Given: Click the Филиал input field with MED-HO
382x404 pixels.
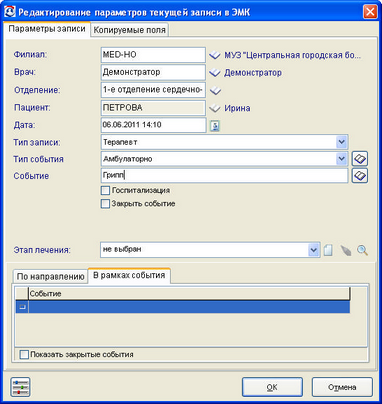Looking at the screenshot, I should [153, 55].
